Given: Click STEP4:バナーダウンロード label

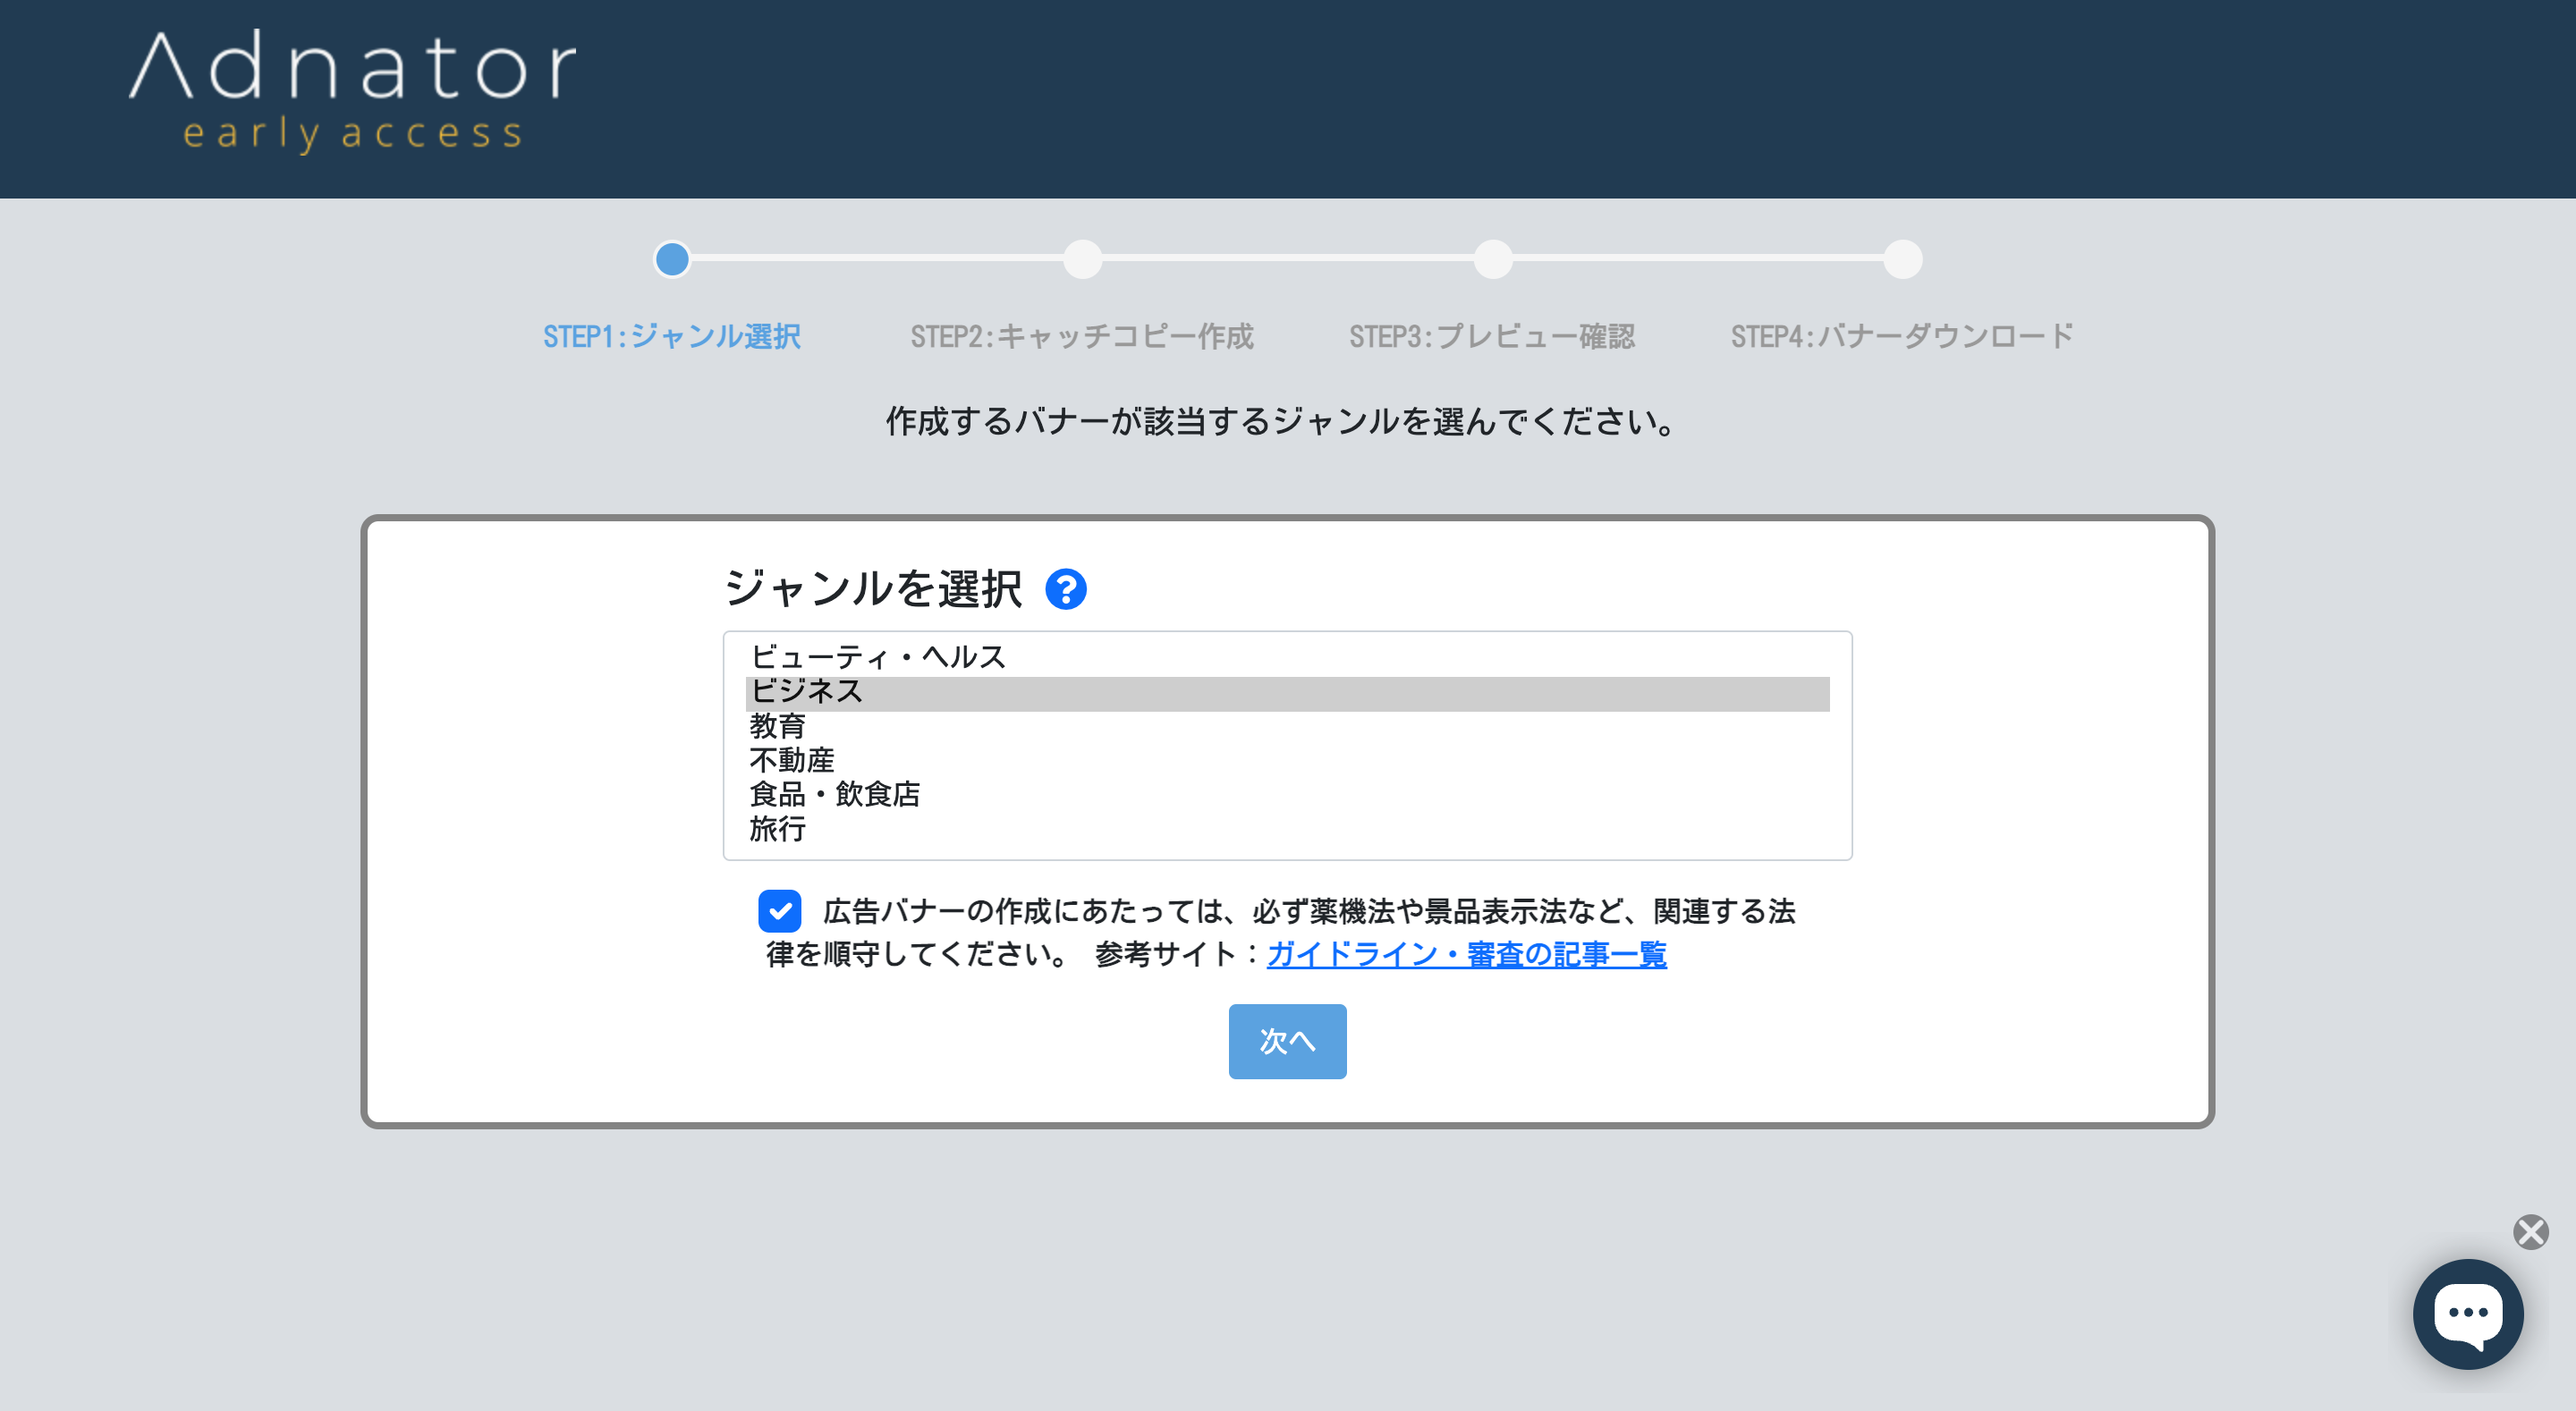Looking at the screenshot, I should pyautogui.click(x=1902, y=337).
